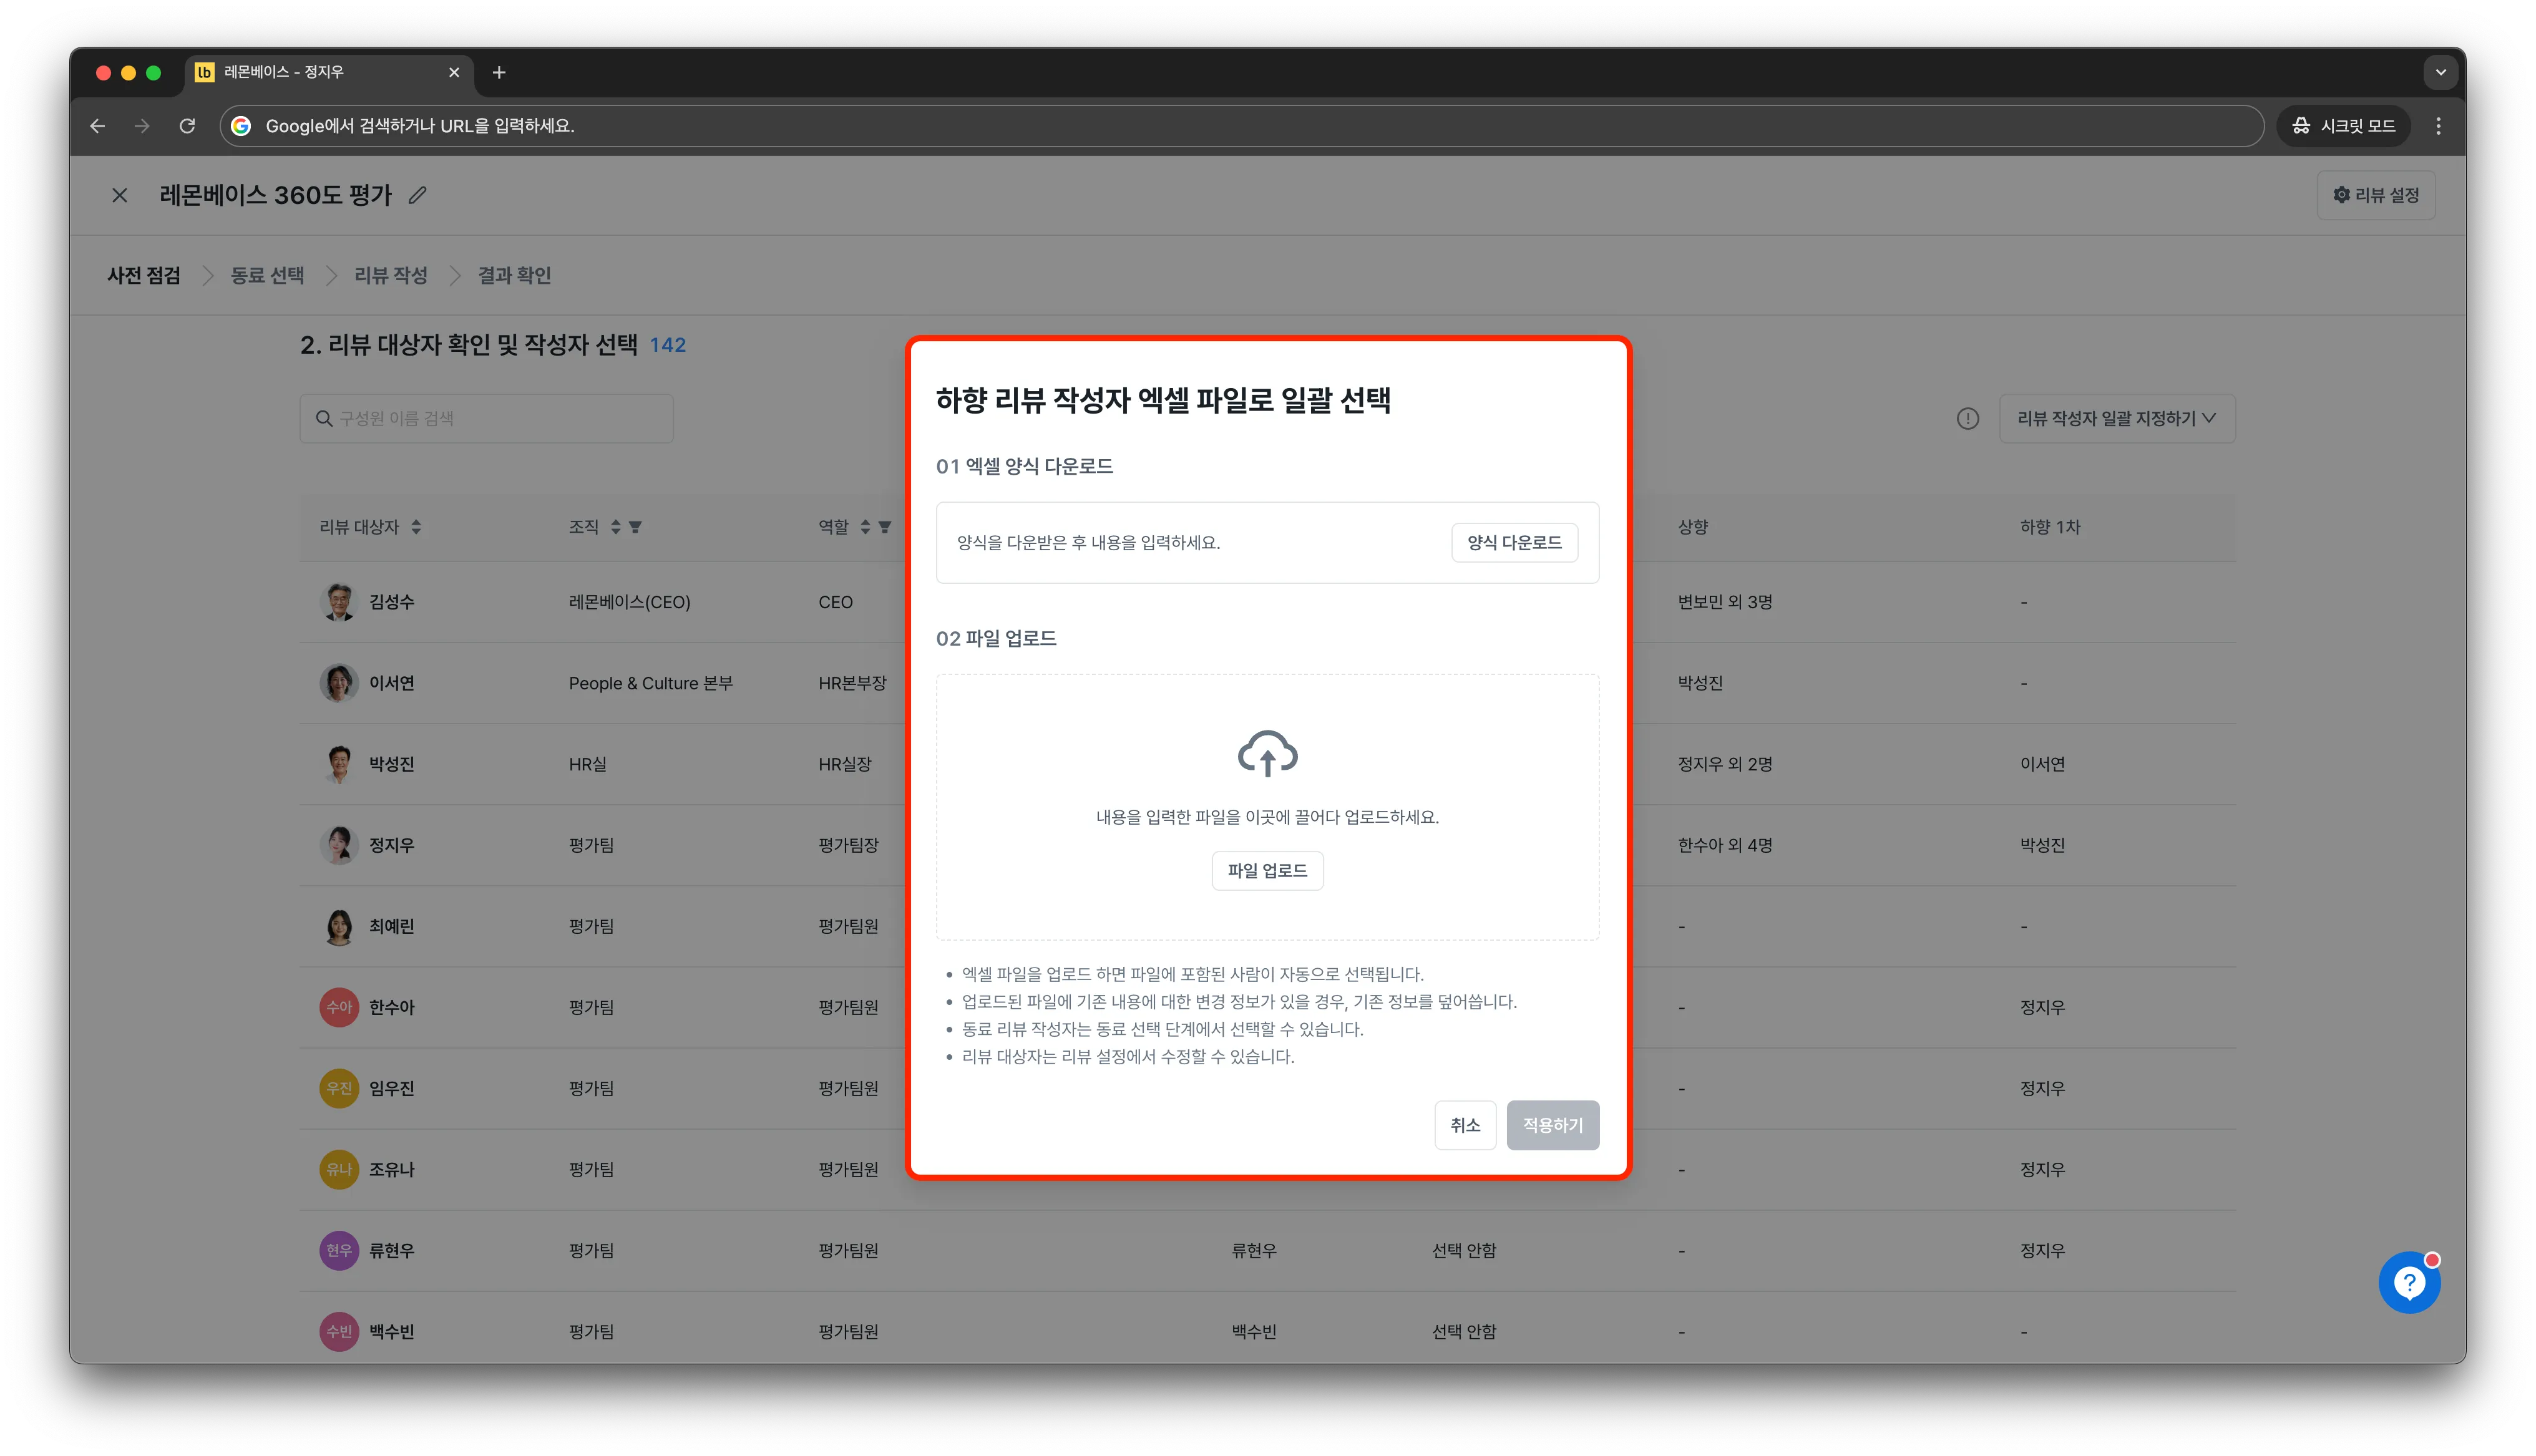Screen dimensions: 2536x1456
Task: Click 한수아 red avatar circle
Action: pos(339,1007)
